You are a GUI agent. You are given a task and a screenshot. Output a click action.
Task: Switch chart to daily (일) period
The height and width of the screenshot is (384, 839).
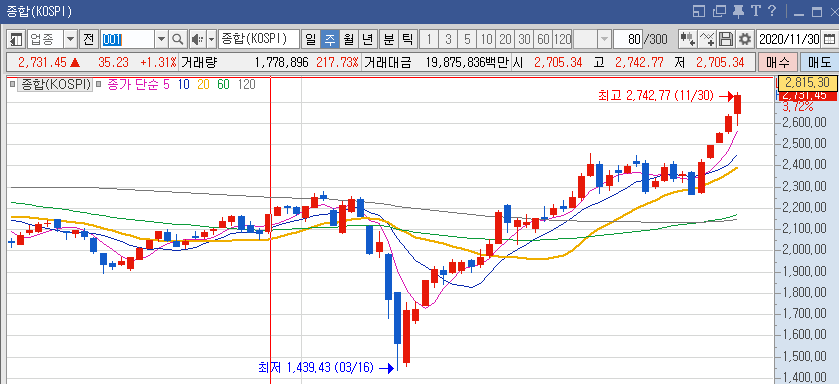[x=310, y=39]
